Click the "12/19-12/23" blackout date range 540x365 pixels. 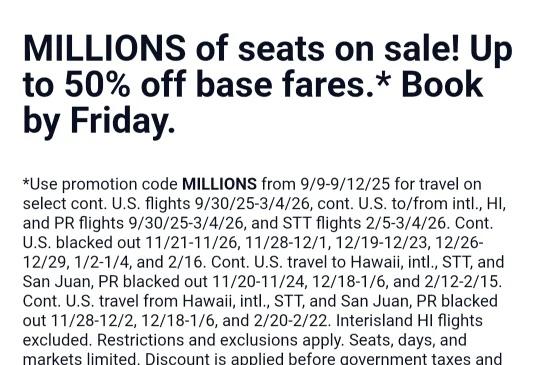(382, 243)
